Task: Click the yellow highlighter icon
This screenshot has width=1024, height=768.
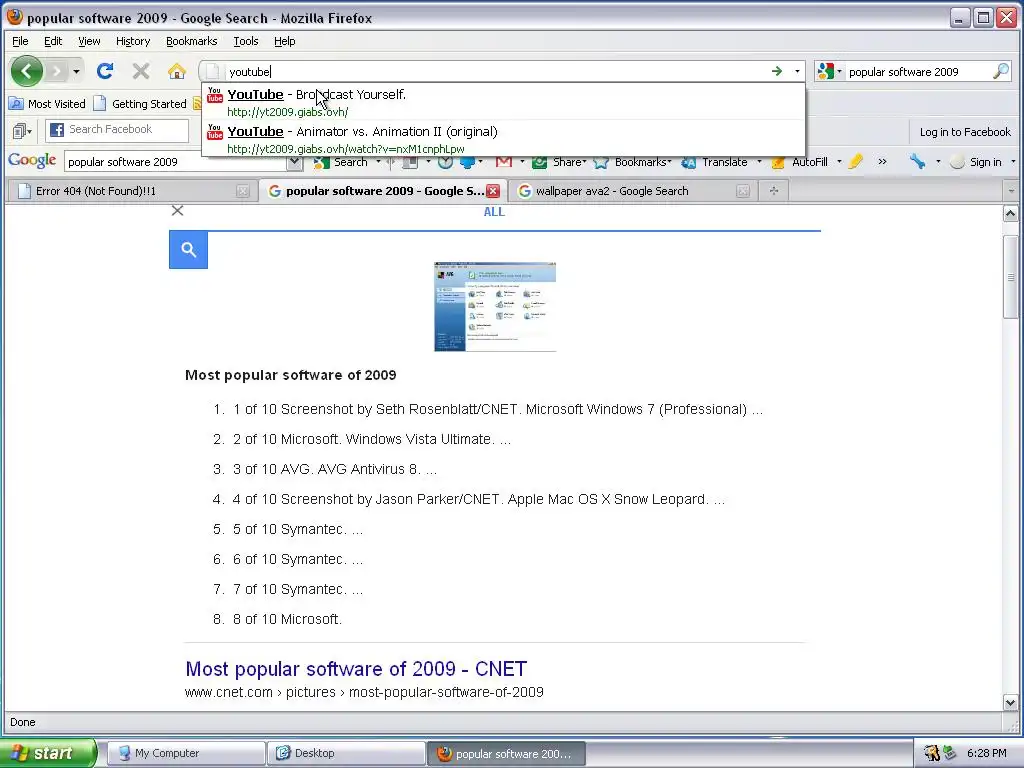Action: tap(856, 162)
